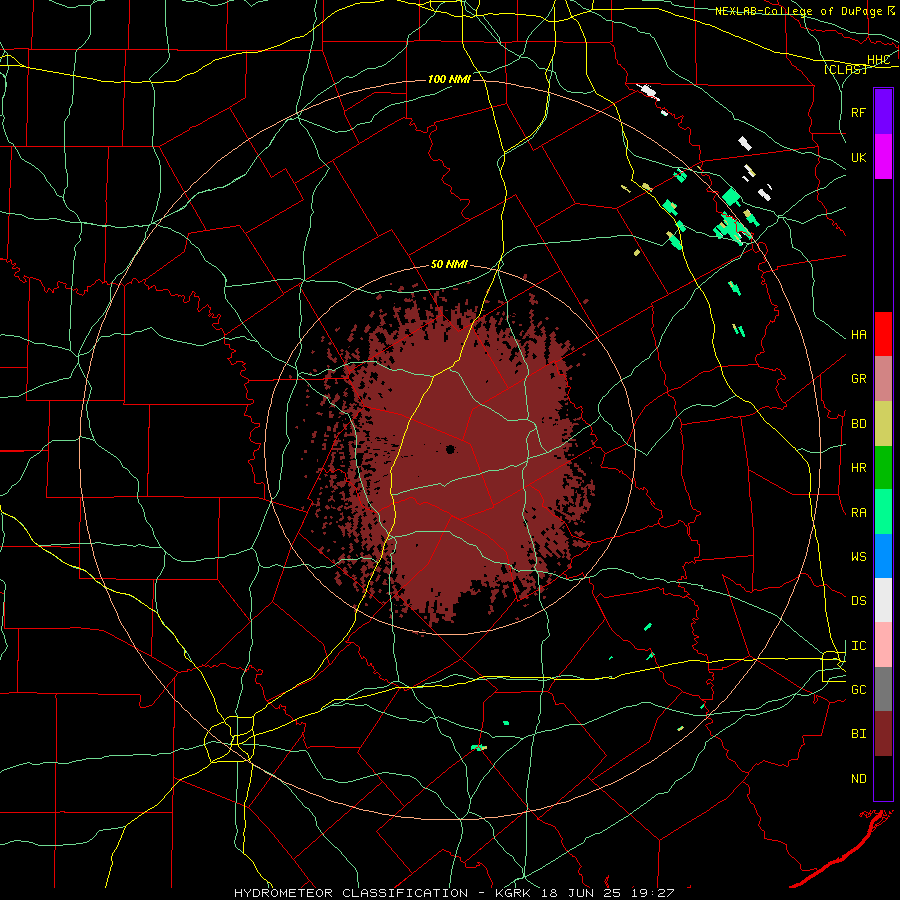Click the IC pink legend swatch

(x=883, y=645)
